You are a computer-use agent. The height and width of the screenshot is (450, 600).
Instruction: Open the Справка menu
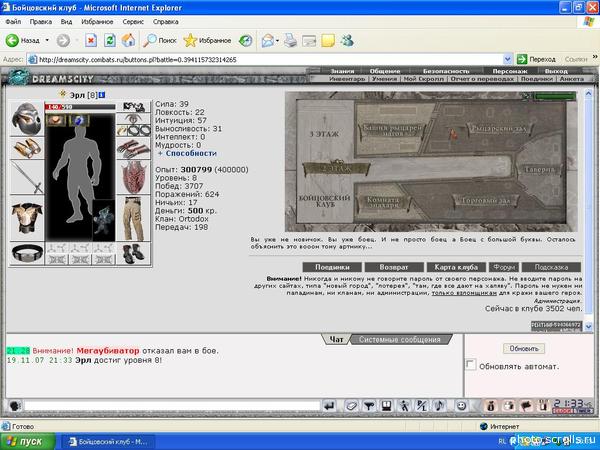[x=166, y=22]
